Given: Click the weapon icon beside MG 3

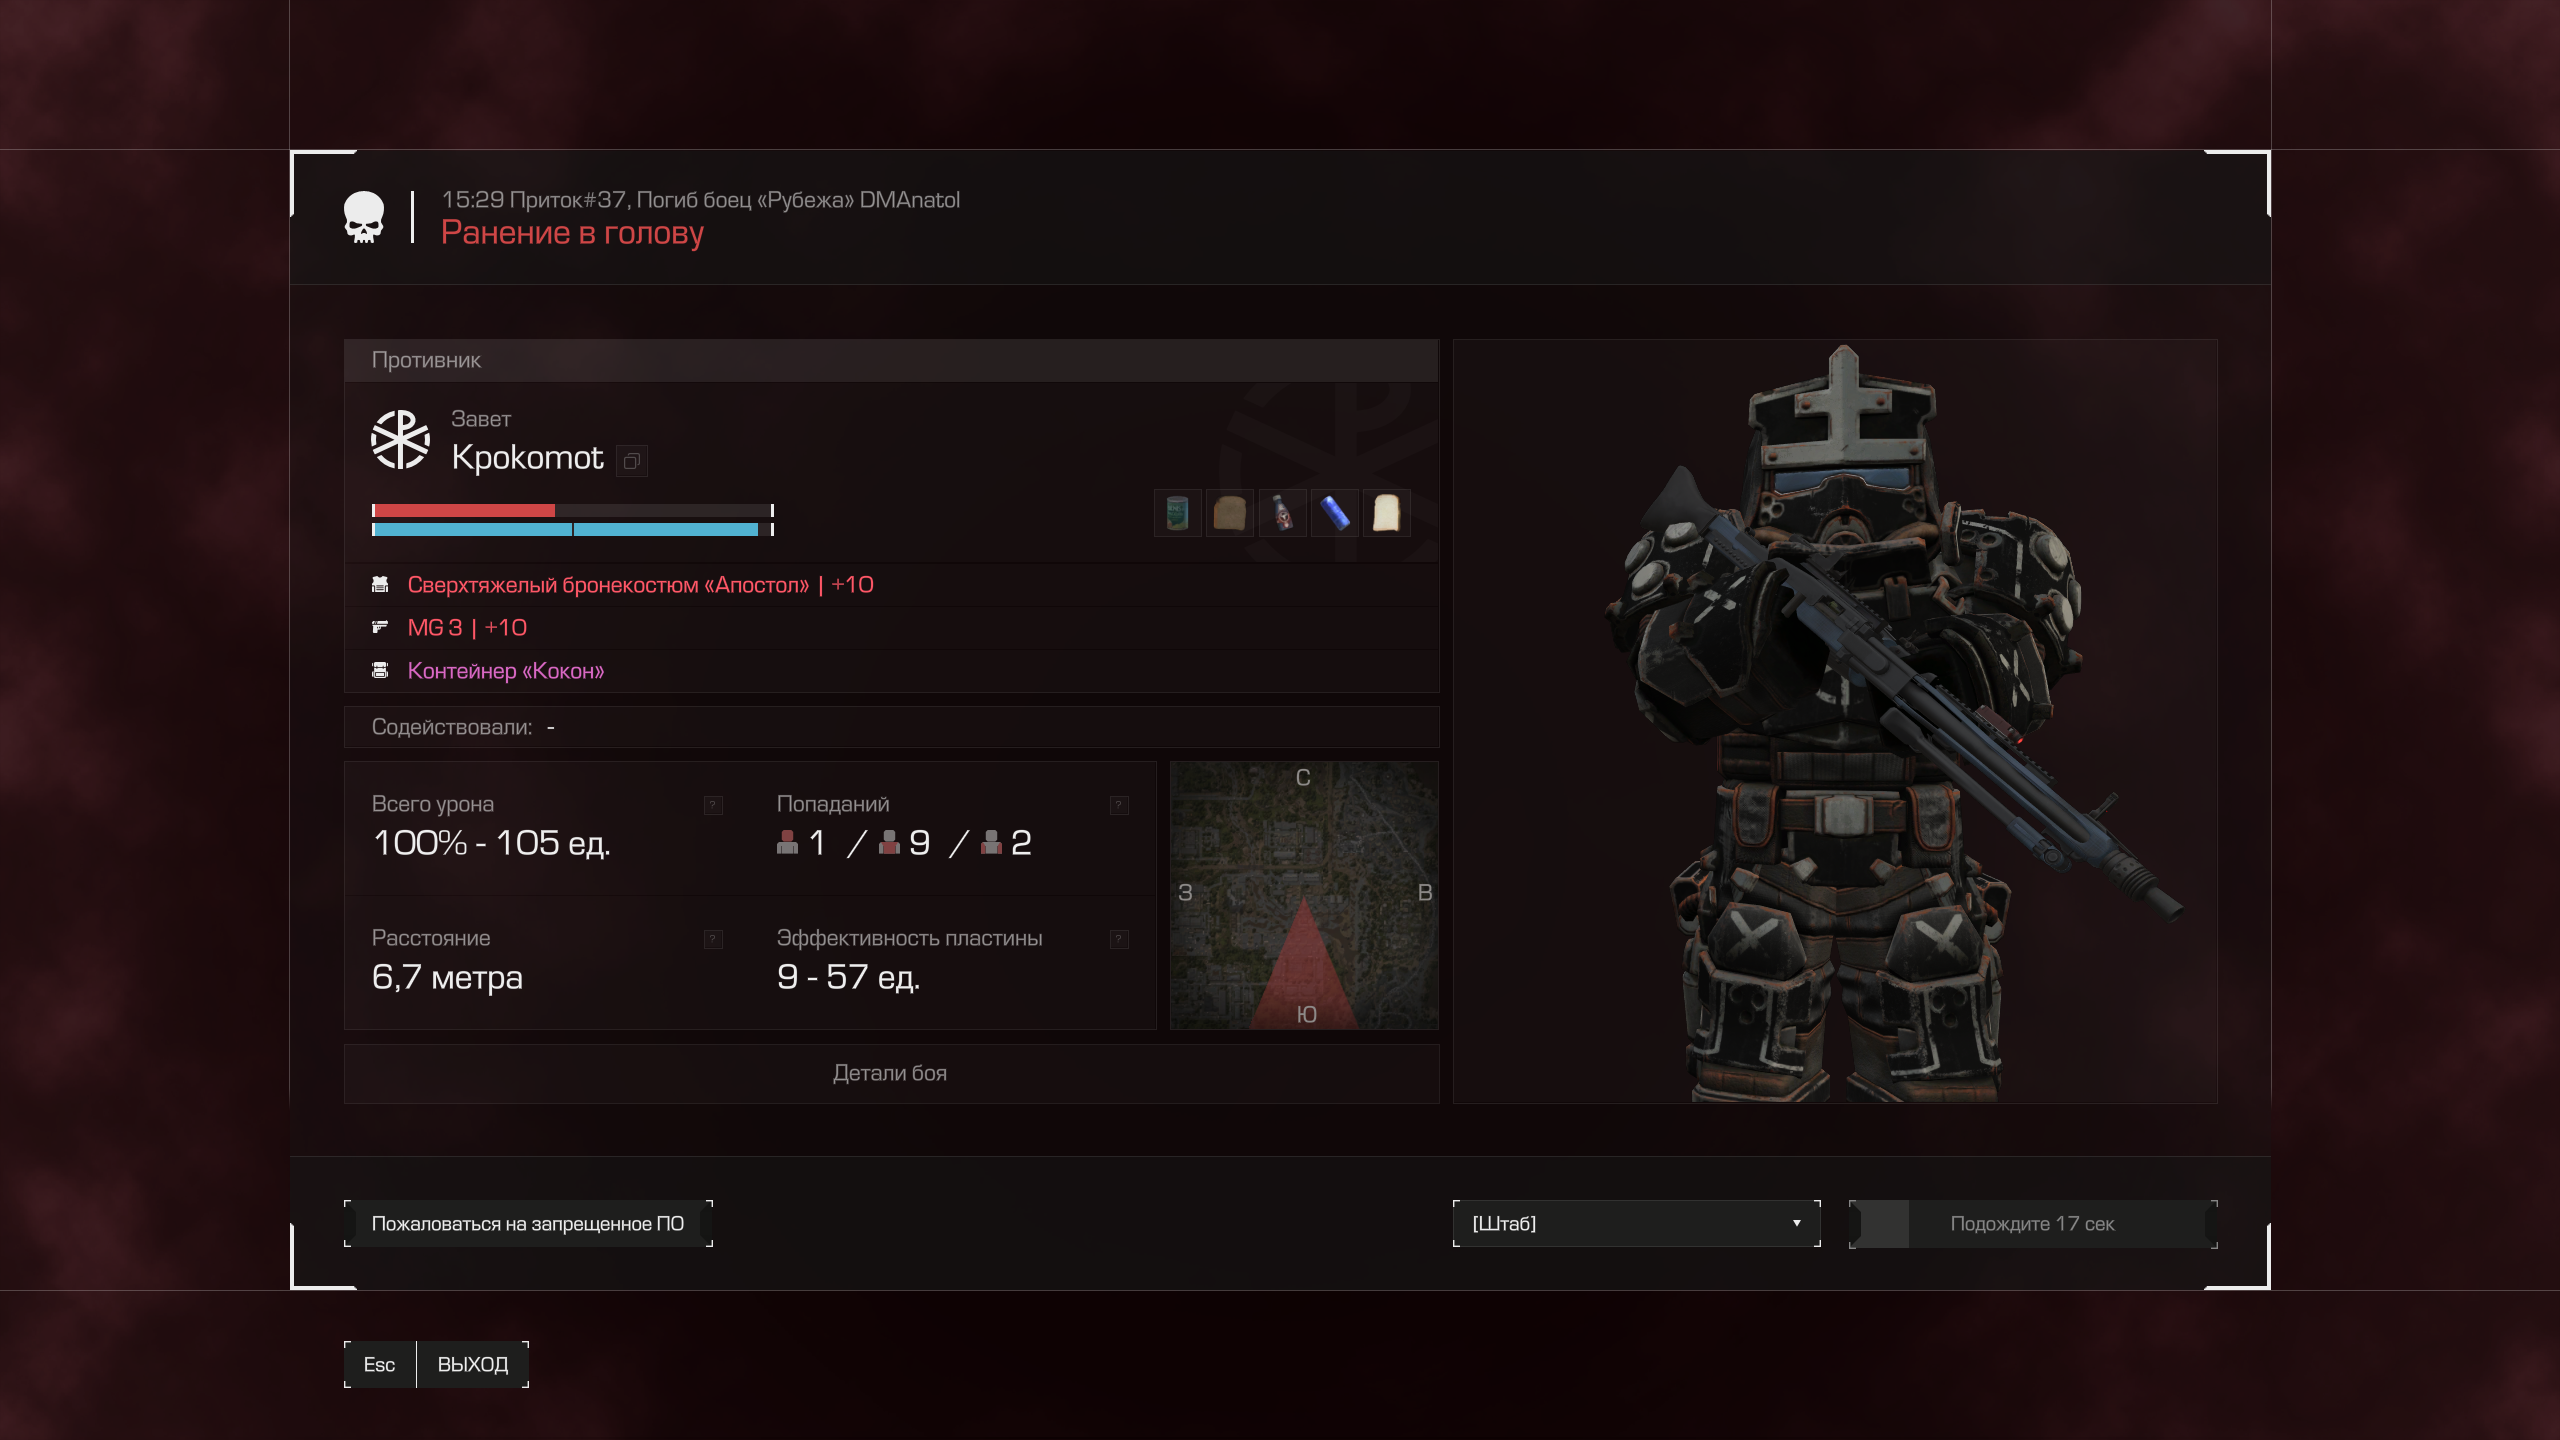Looking at the screenshot, I should point(380,627).
